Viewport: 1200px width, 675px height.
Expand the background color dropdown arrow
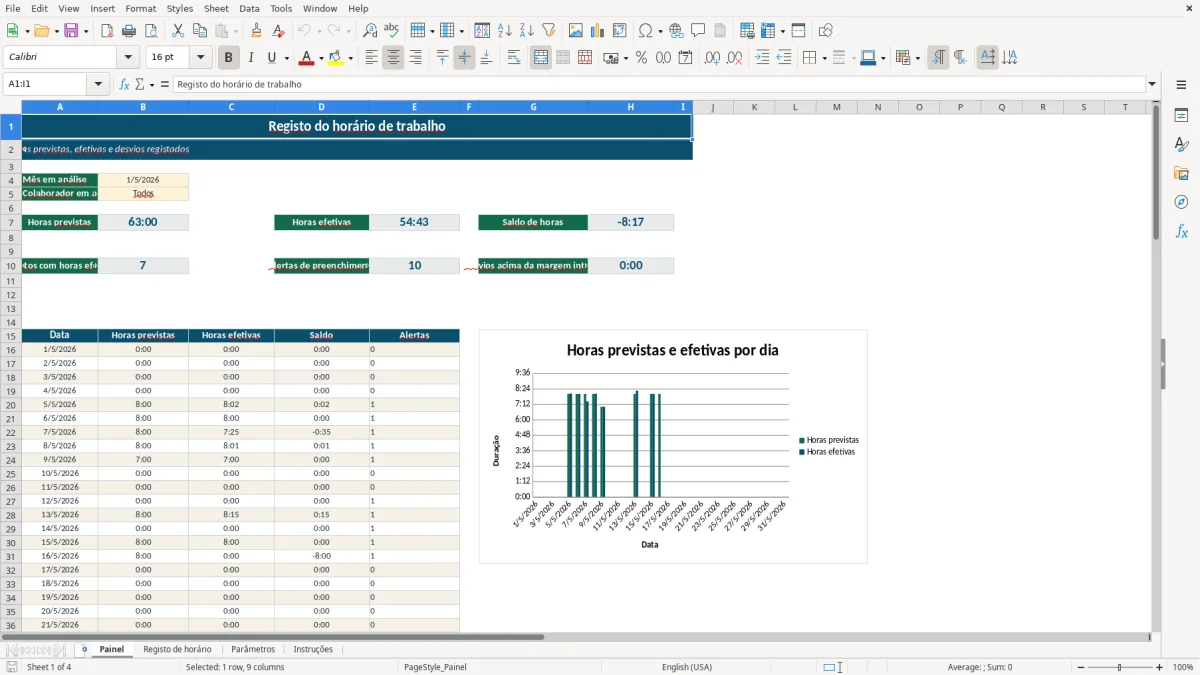click(x=351, y=58)
